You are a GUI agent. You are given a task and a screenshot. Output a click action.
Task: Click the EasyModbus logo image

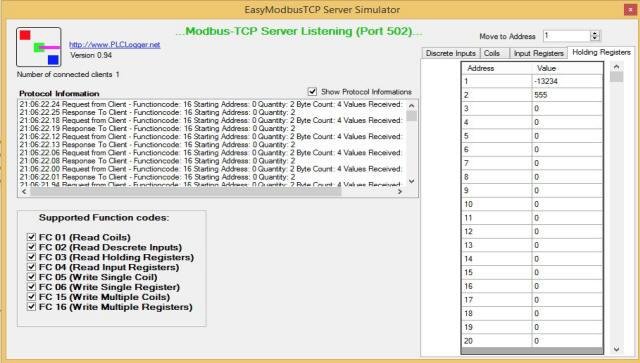click(39, 47)
